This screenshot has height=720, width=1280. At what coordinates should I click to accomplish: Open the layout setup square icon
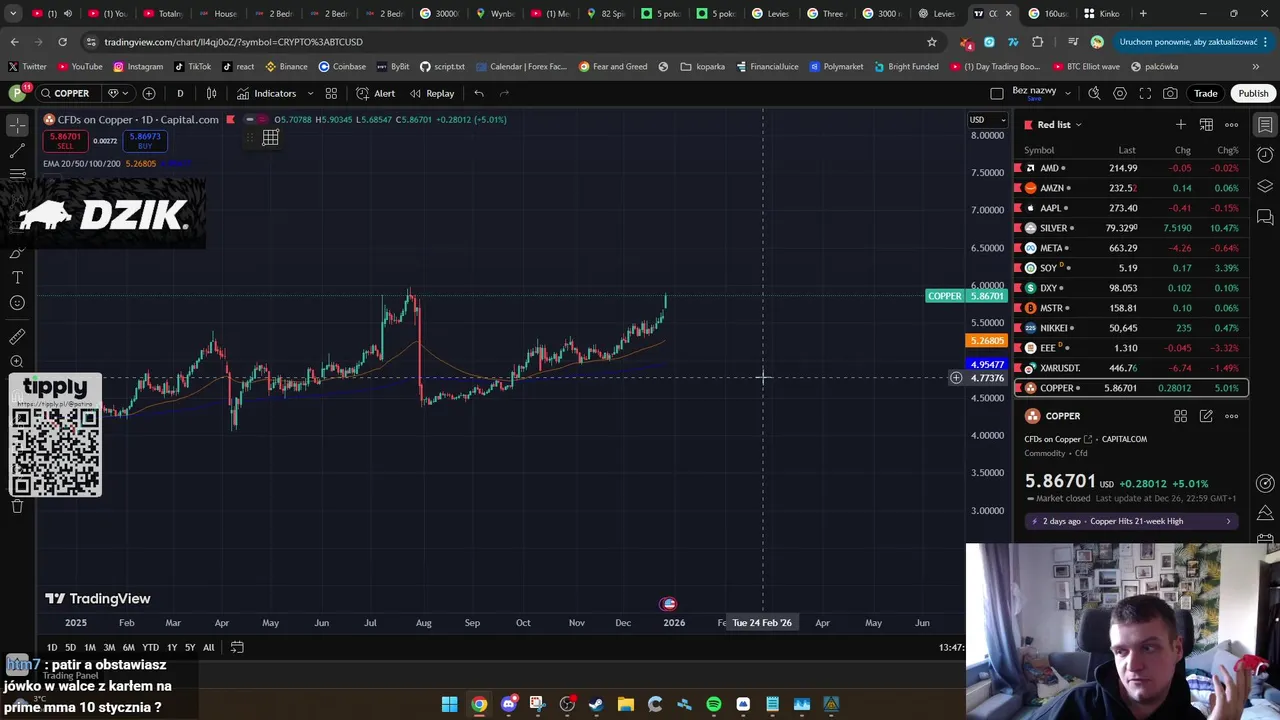click(x=997, y=93)
